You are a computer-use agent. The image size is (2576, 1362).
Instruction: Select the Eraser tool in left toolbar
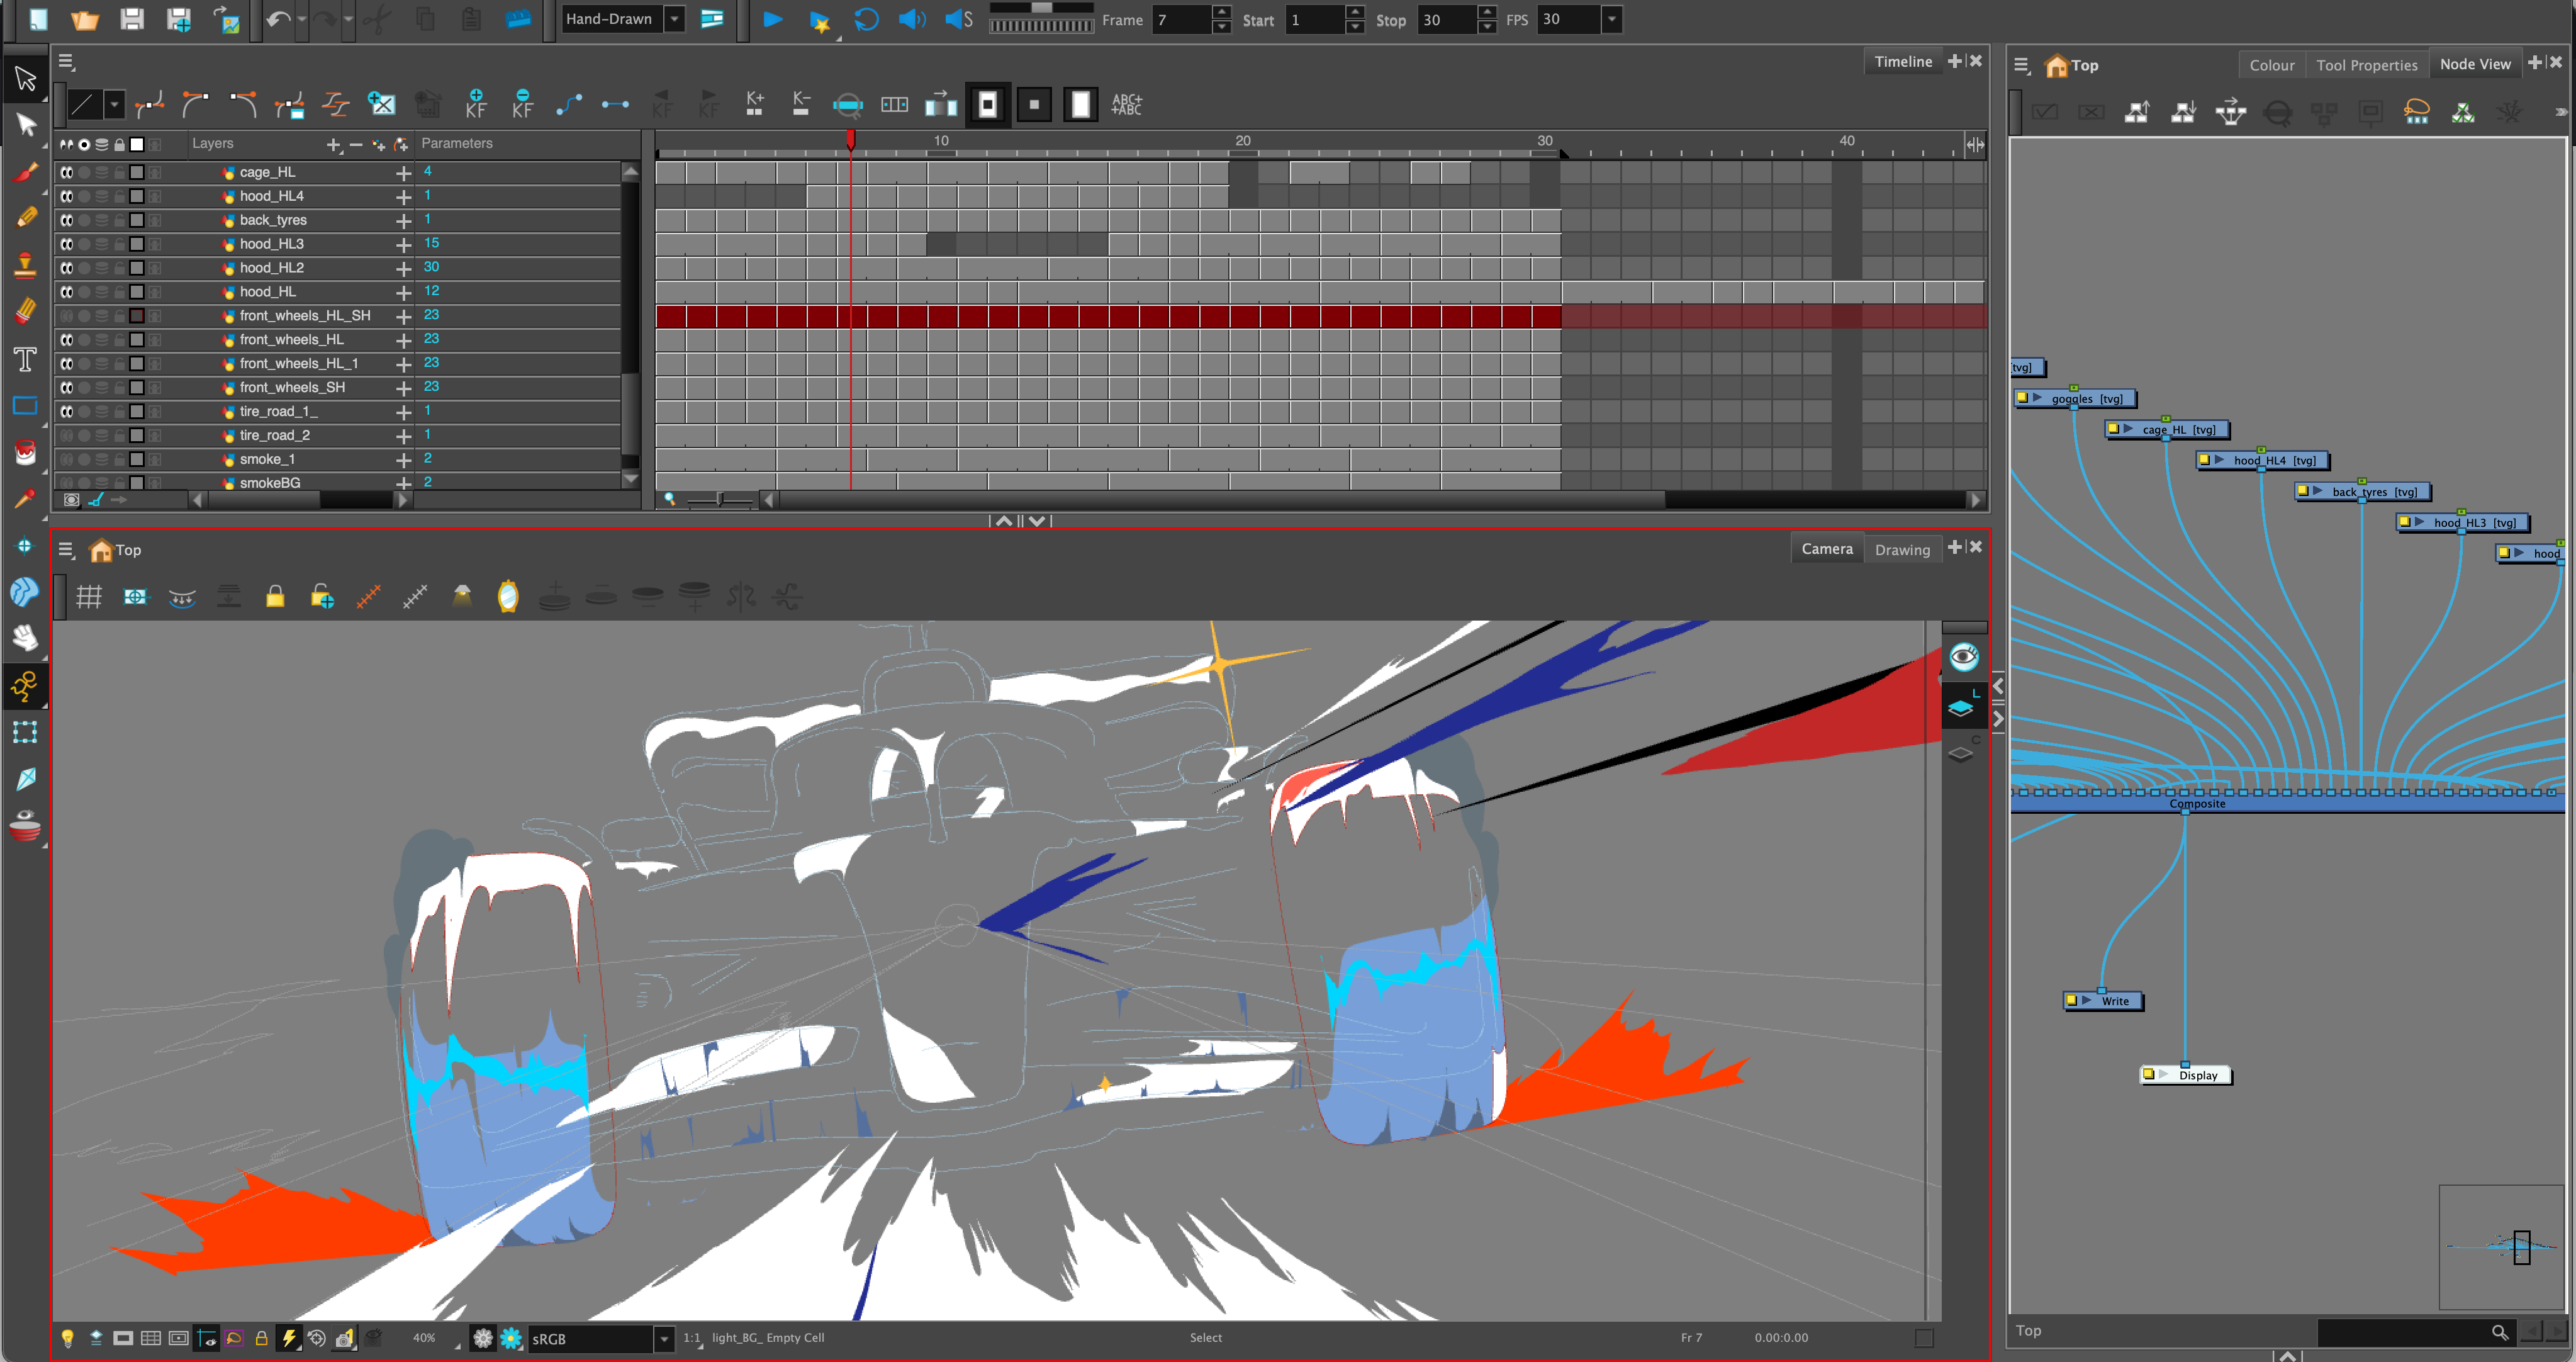[26, 312]
